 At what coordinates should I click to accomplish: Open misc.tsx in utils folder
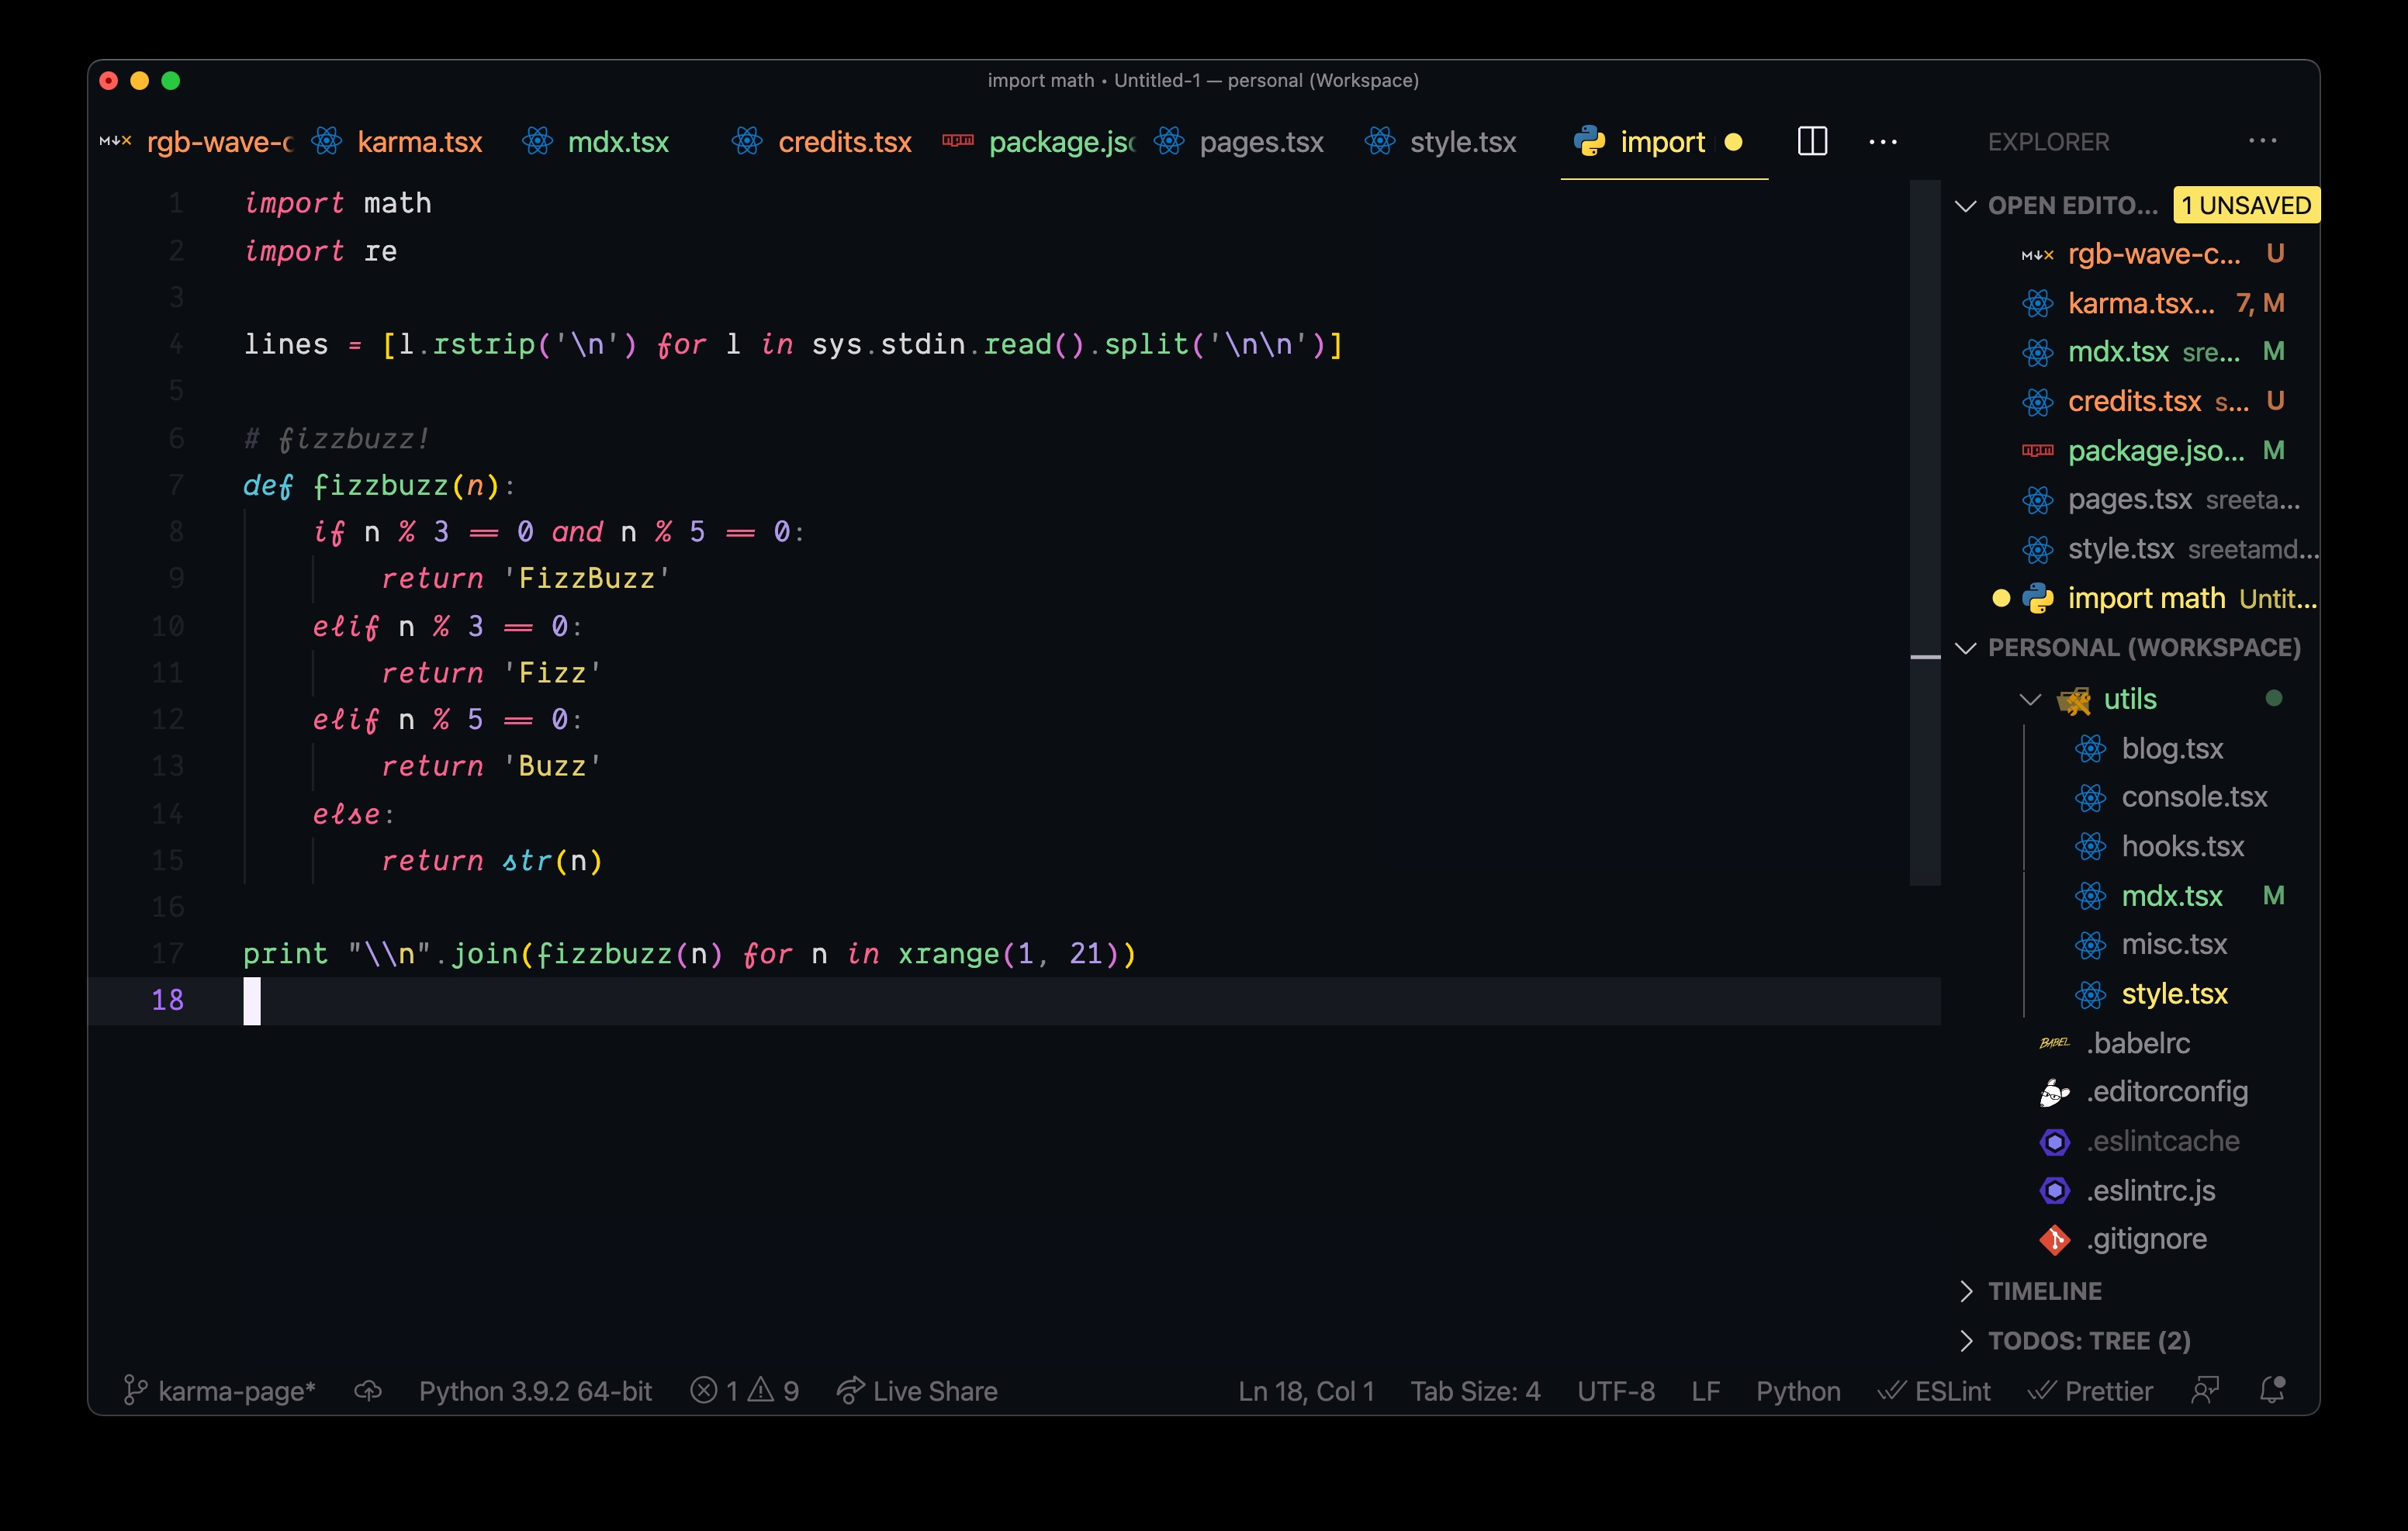coord(2174,944)
